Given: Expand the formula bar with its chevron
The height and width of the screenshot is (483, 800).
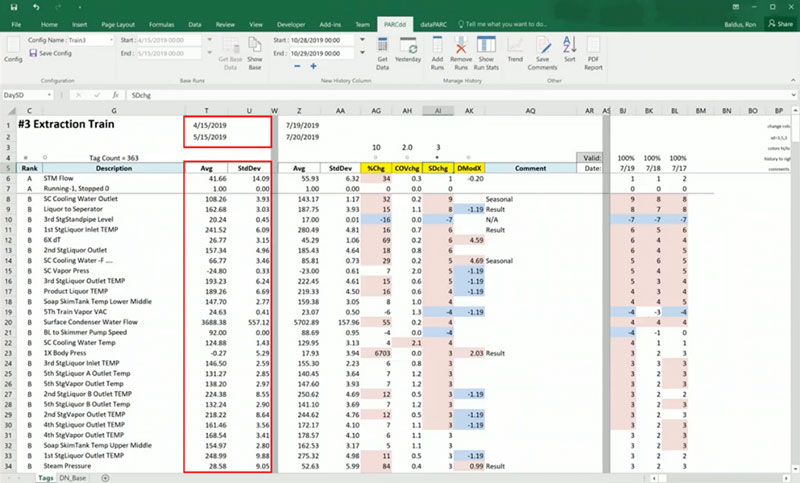Looking at the screenshot, I should point(793,95).
